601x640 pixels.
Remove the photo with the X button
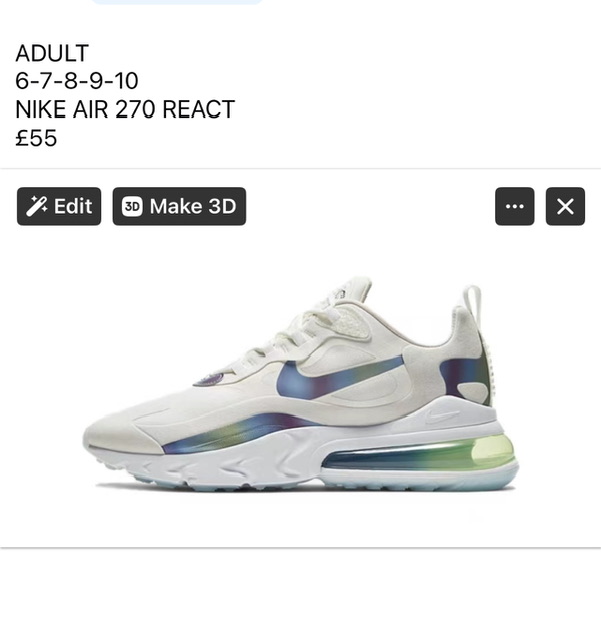[x=565, y=206]
